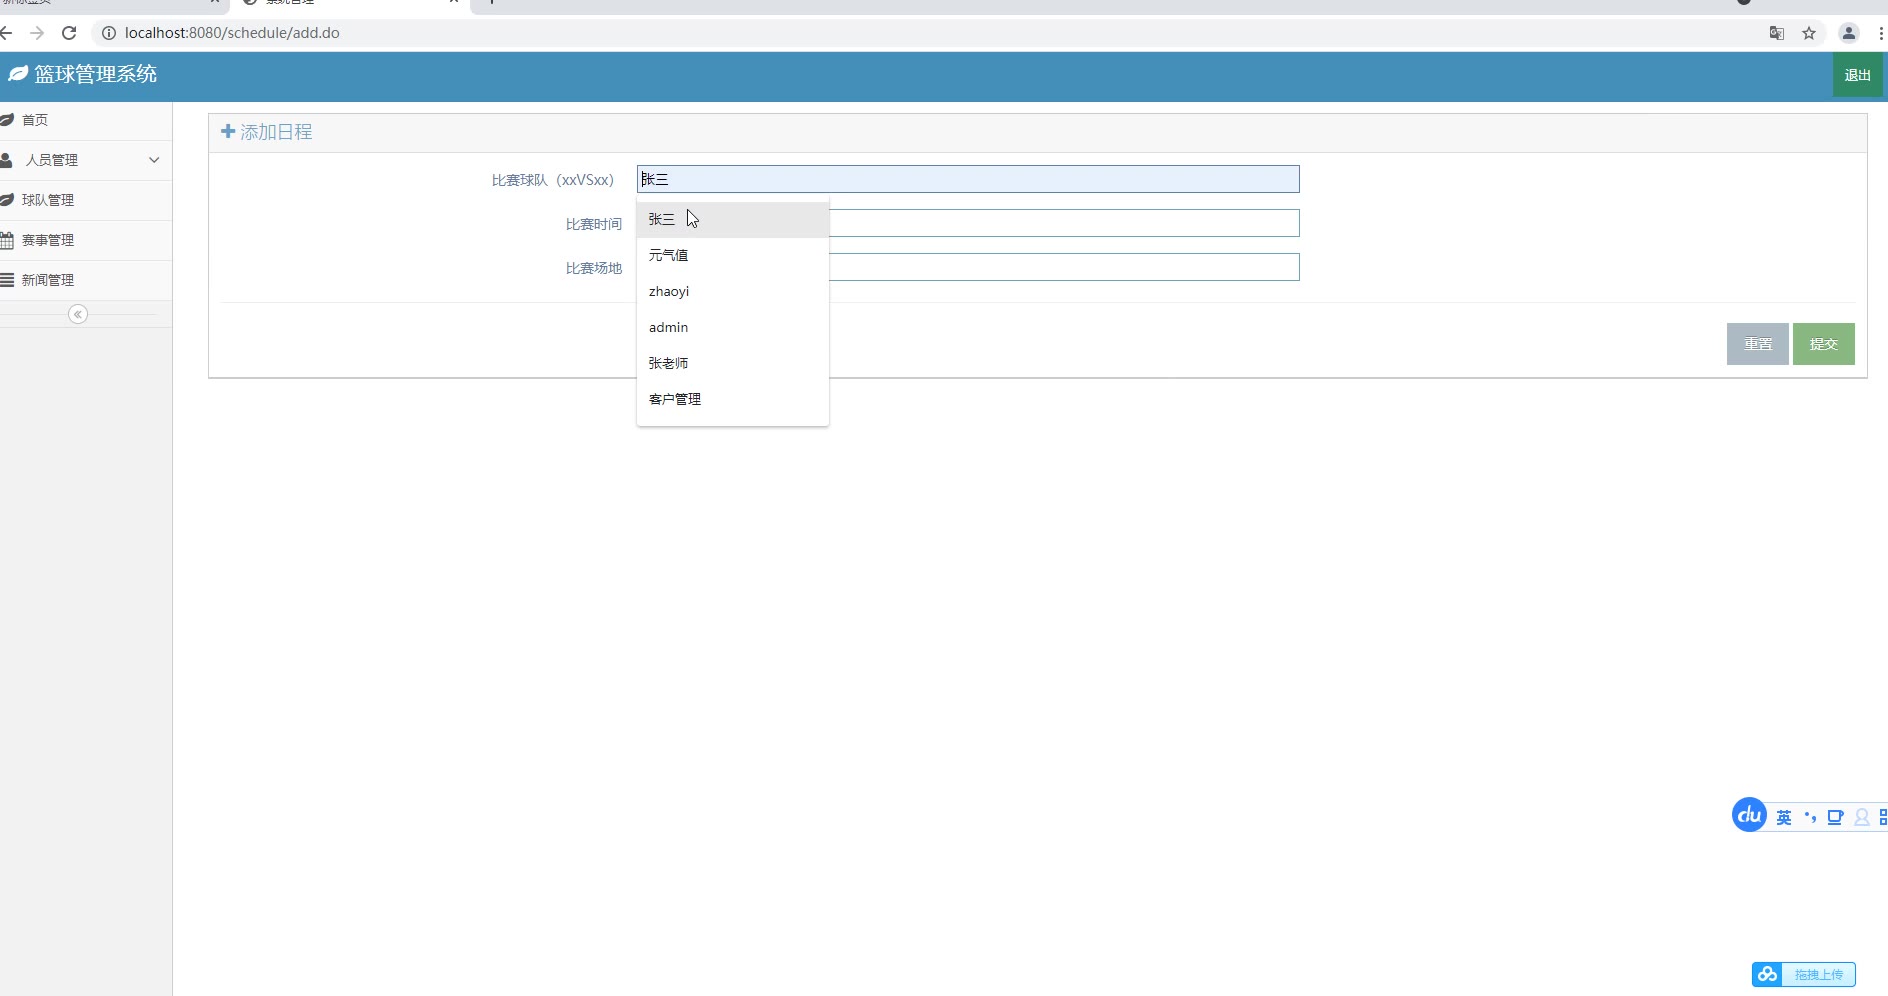The width and height of the screenshot is (1888, 996).
Task: Select 张三 from autocomplete list
Action: (x=733, y=219)
